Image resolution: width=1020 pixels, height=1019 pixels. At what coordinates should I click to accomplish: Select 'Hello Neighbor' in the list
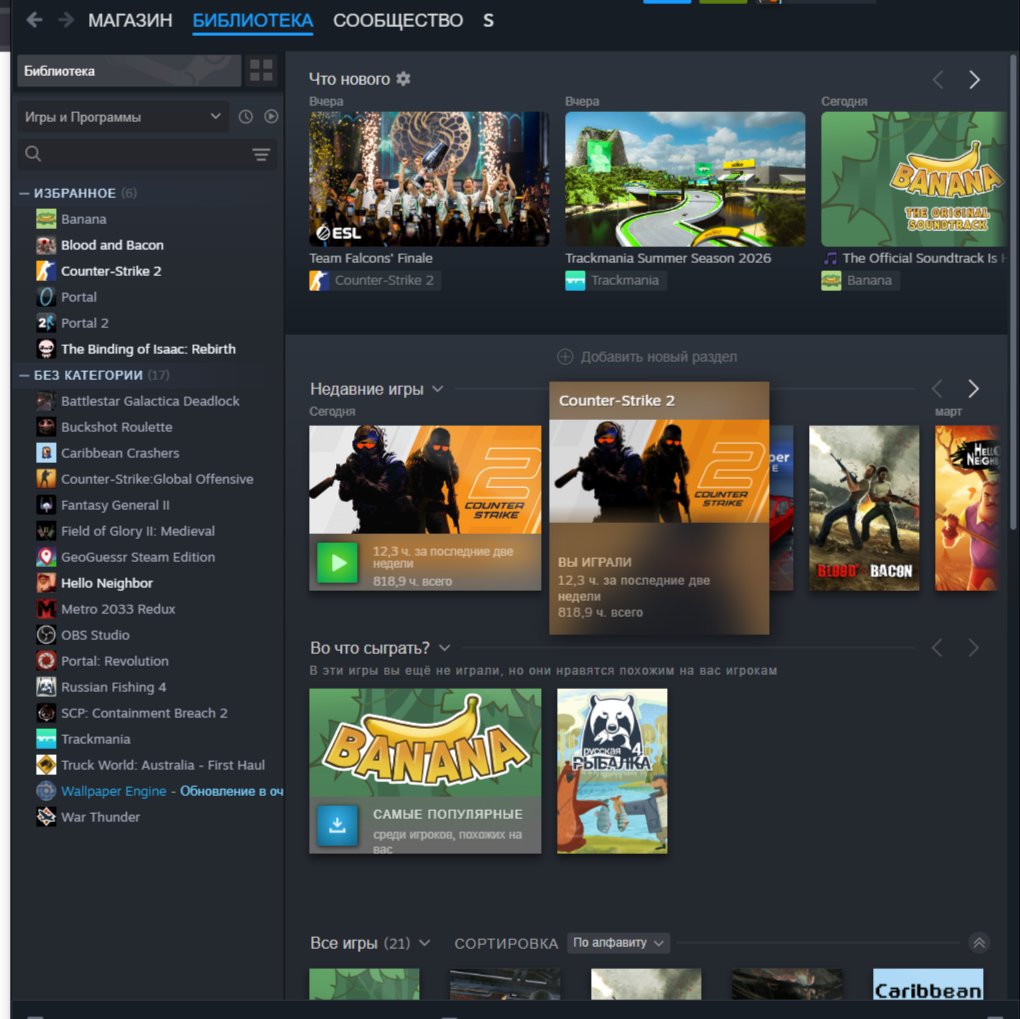[107, 583]
